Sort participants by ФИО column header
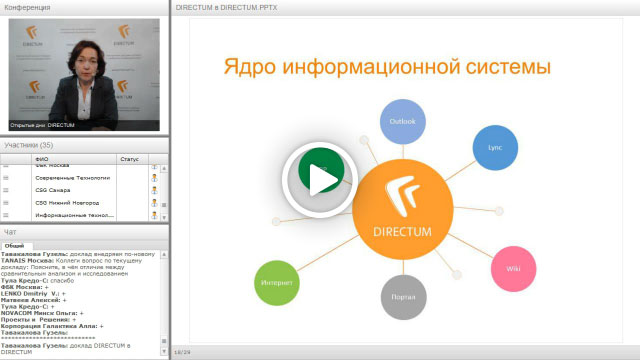This screenshot has width=640, height=360. point(74,159)
